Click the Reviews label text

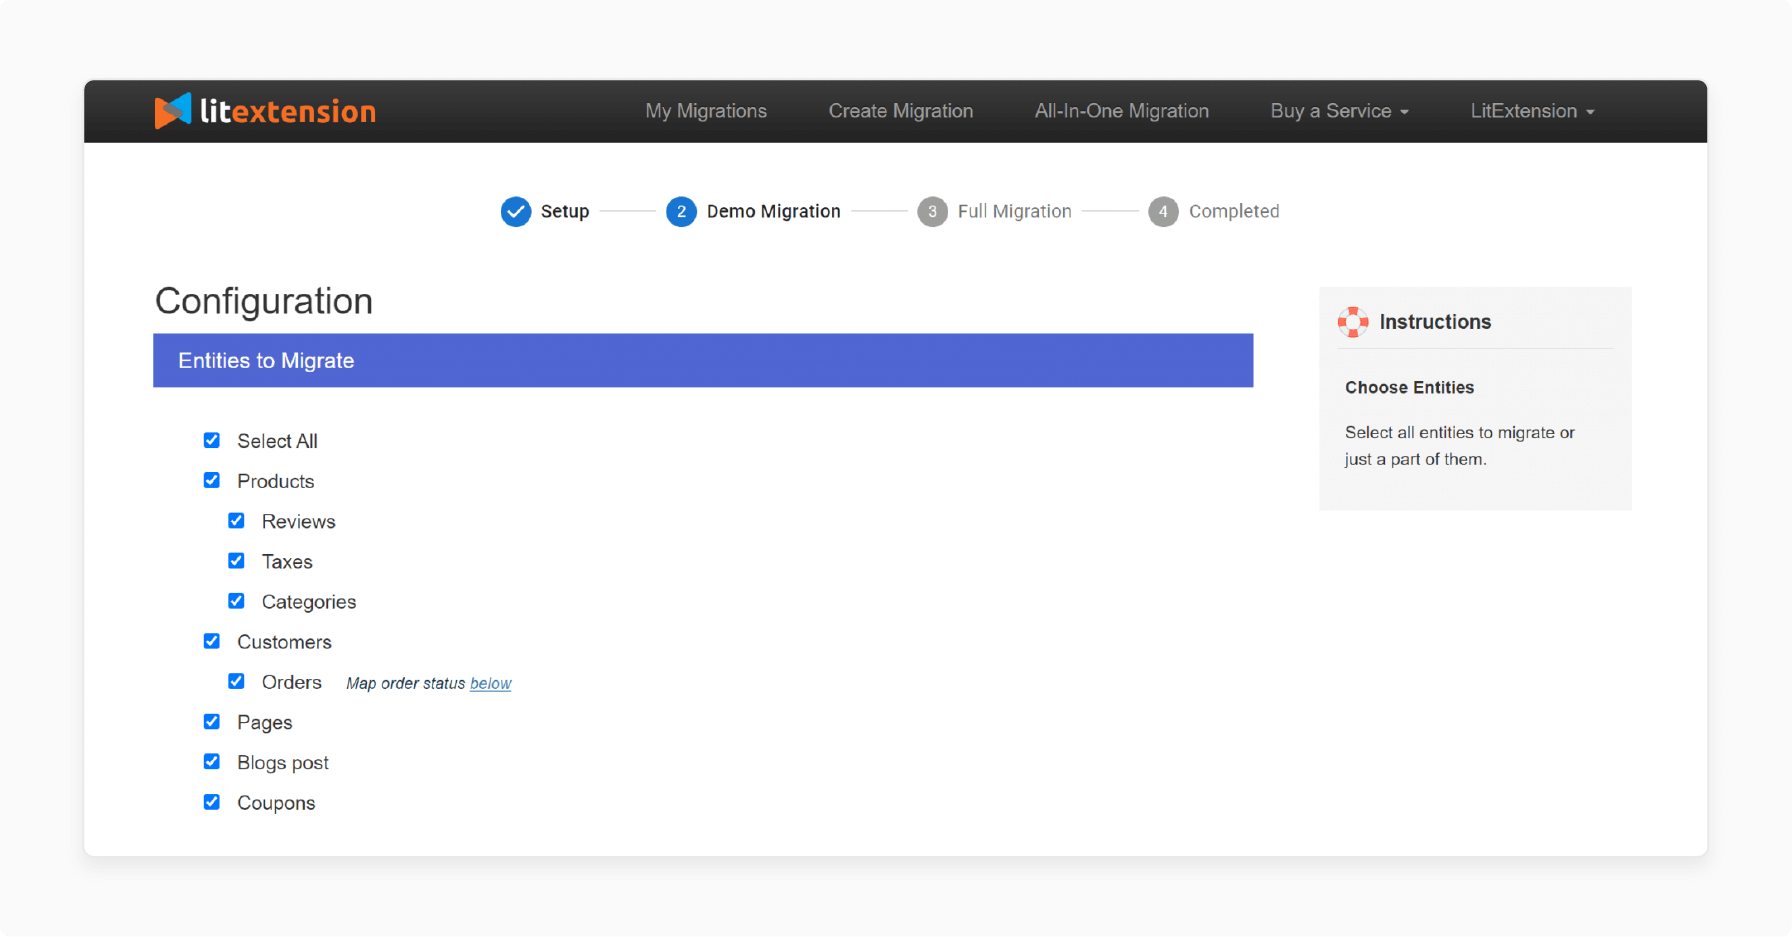(x=299, y=521)
